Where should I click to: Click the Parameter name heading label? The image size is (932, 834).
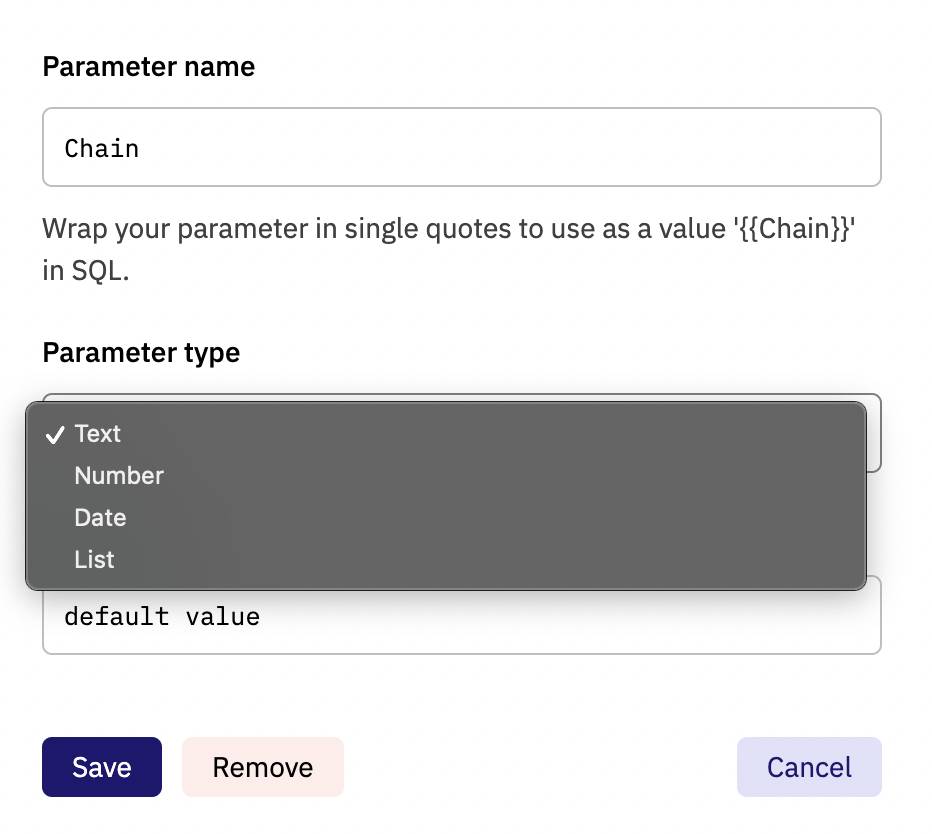pos(149,66)
